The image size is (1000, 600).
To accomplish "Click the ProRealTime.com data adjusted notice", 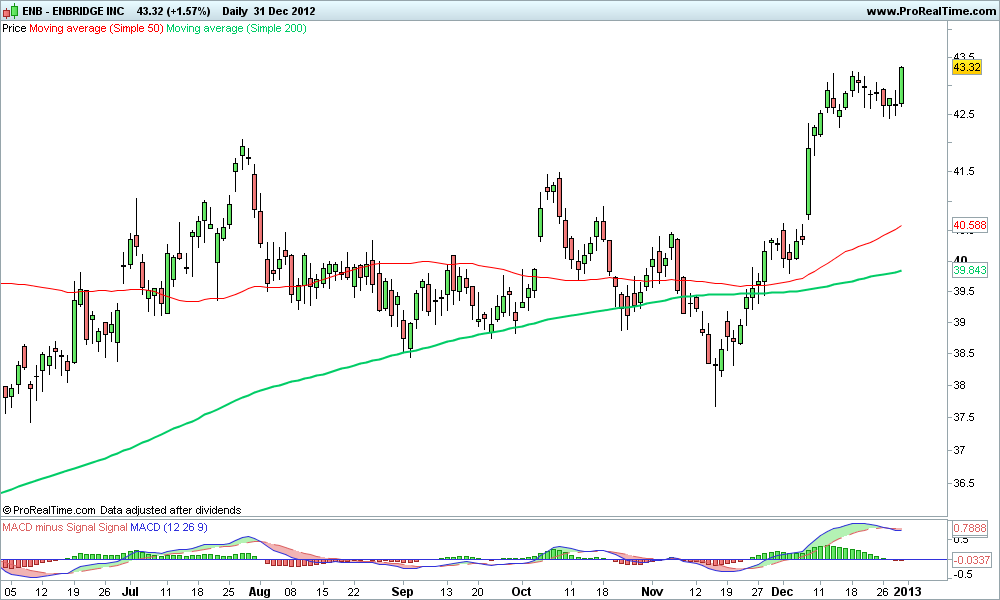I will pyautogui.click(x=122, y=510).
